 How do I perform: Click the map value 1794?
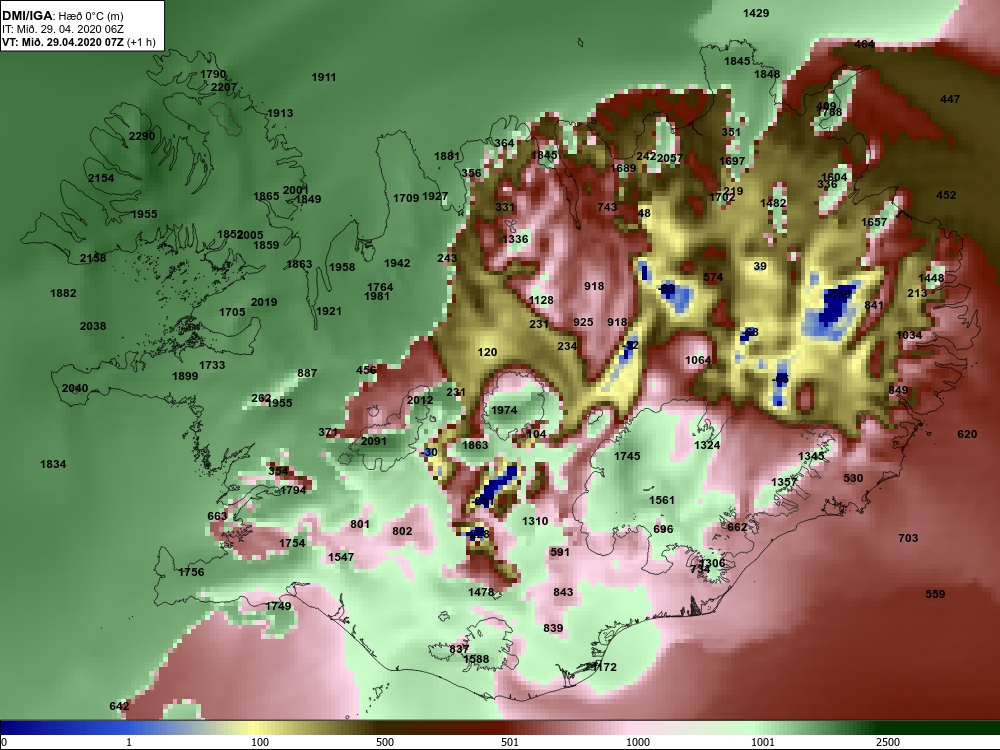coord(293,490)
